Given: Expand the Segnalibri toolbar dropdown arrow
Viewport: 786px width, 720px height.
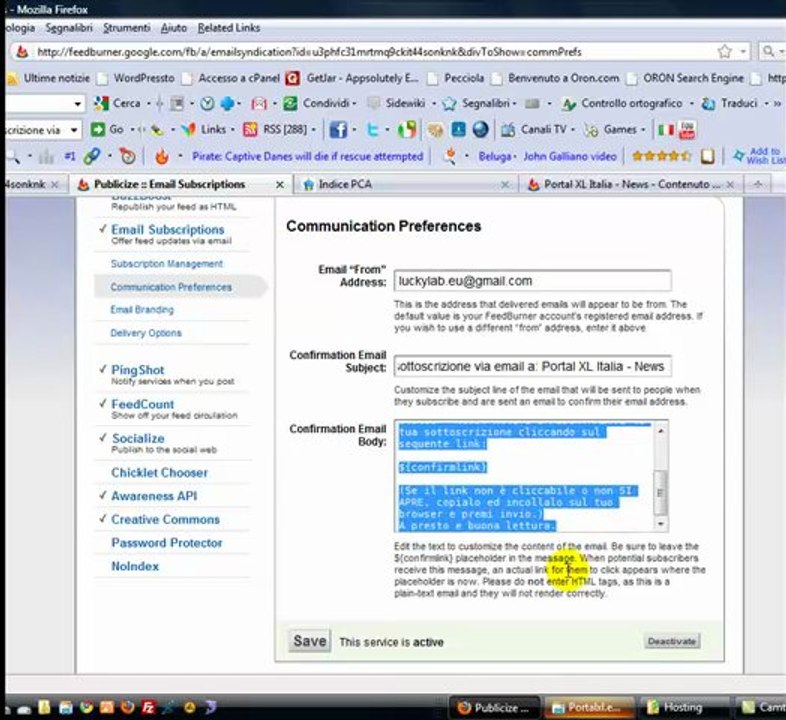Looking at the screenshot, I should 514,104.
